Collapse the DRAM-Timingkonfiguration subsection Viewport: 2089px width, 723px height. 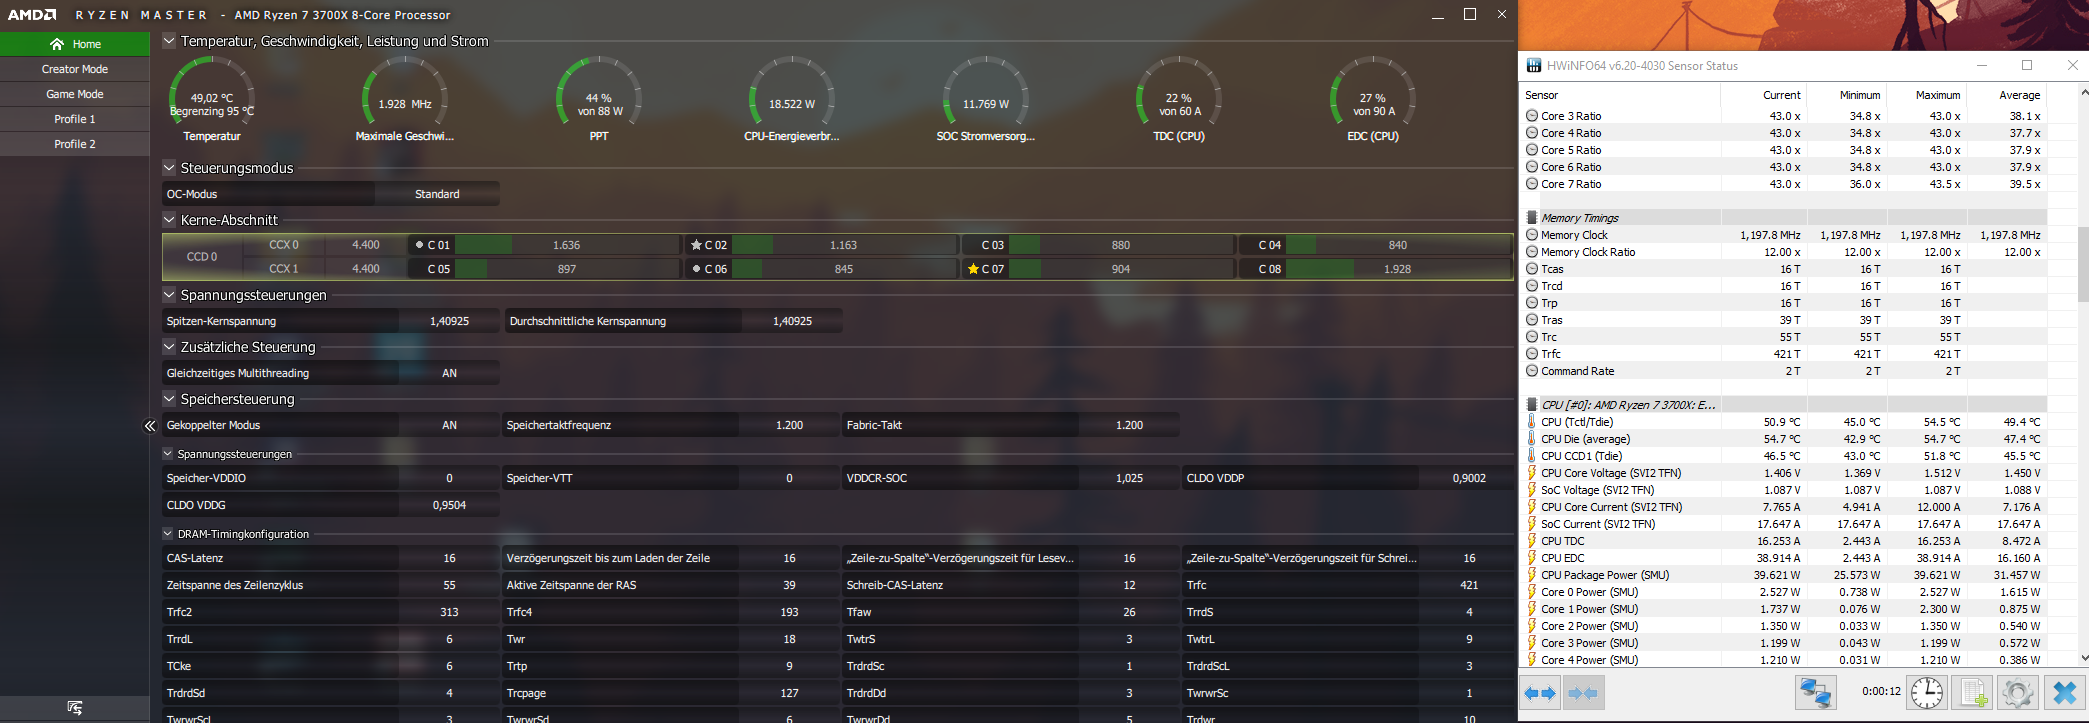tap(169, 534)
